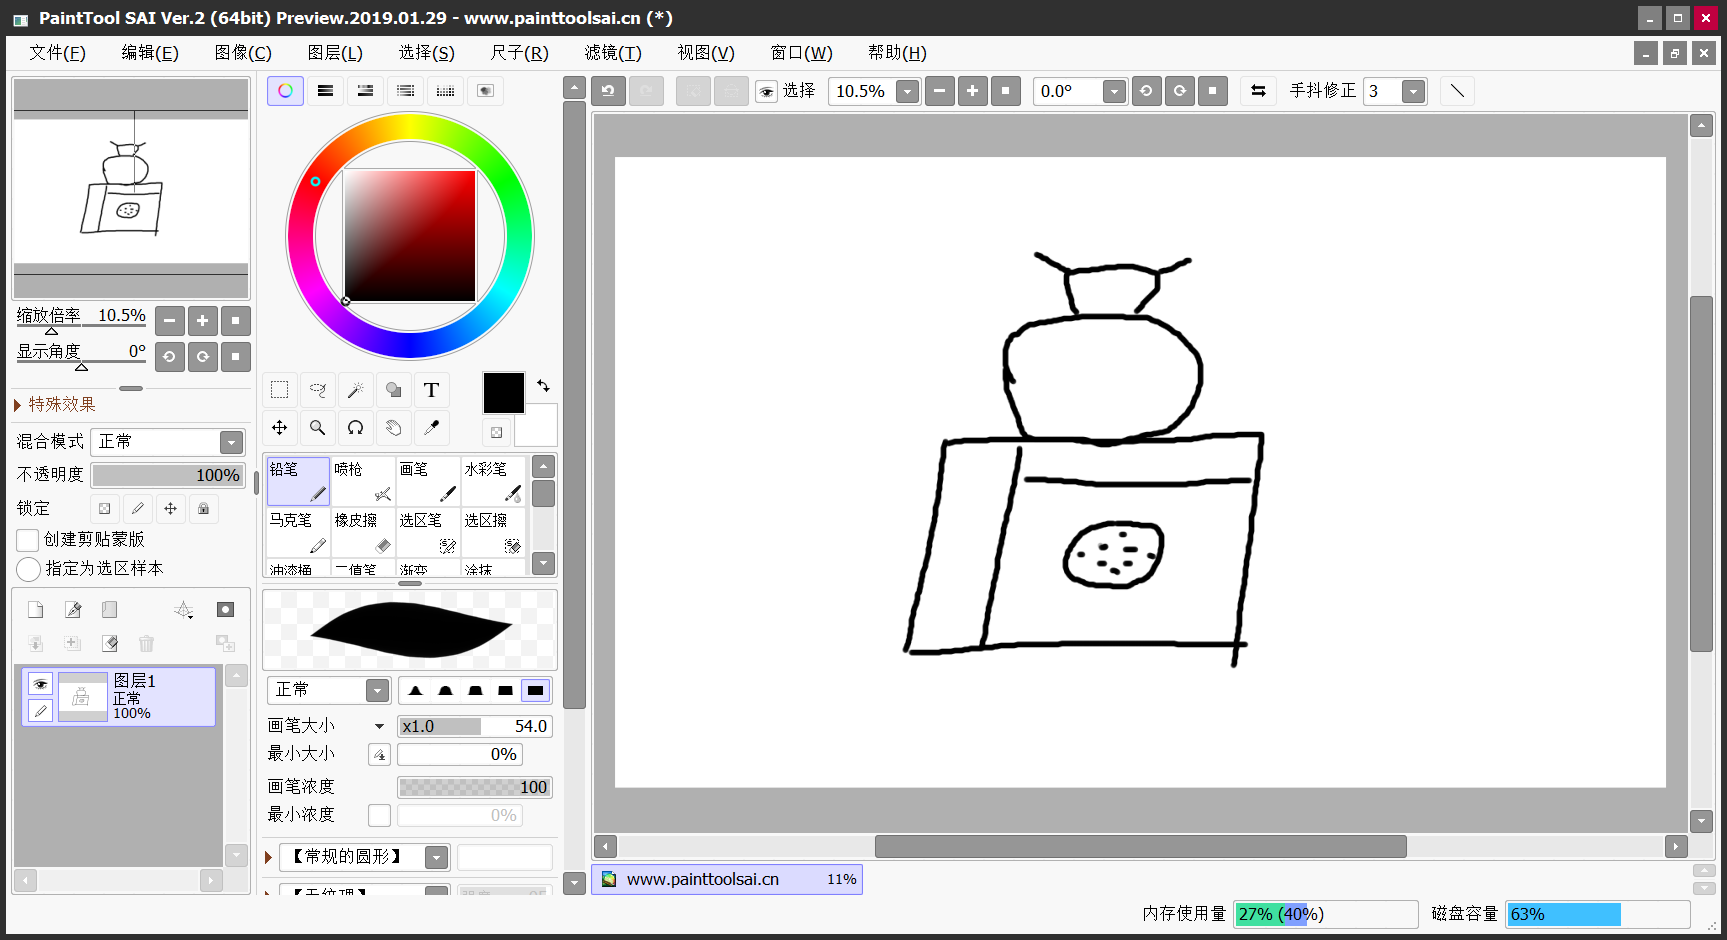Open the 编辑 menu
The height and width of the screenshot is (940, 1727).
[x=150, y=53]
